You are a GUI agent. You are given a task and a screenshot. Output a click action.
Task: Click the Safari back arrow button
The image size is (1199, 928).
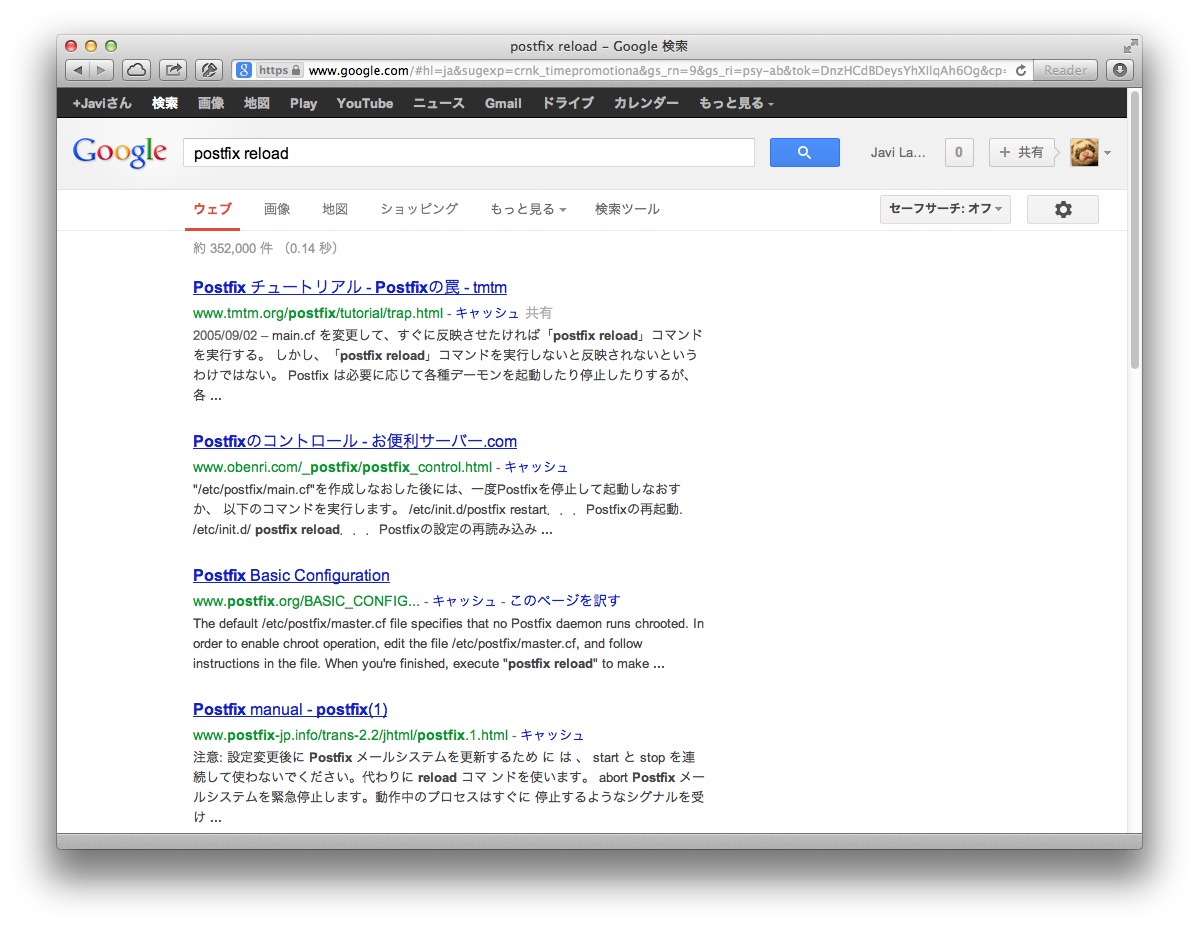click(x=78, y=70)
